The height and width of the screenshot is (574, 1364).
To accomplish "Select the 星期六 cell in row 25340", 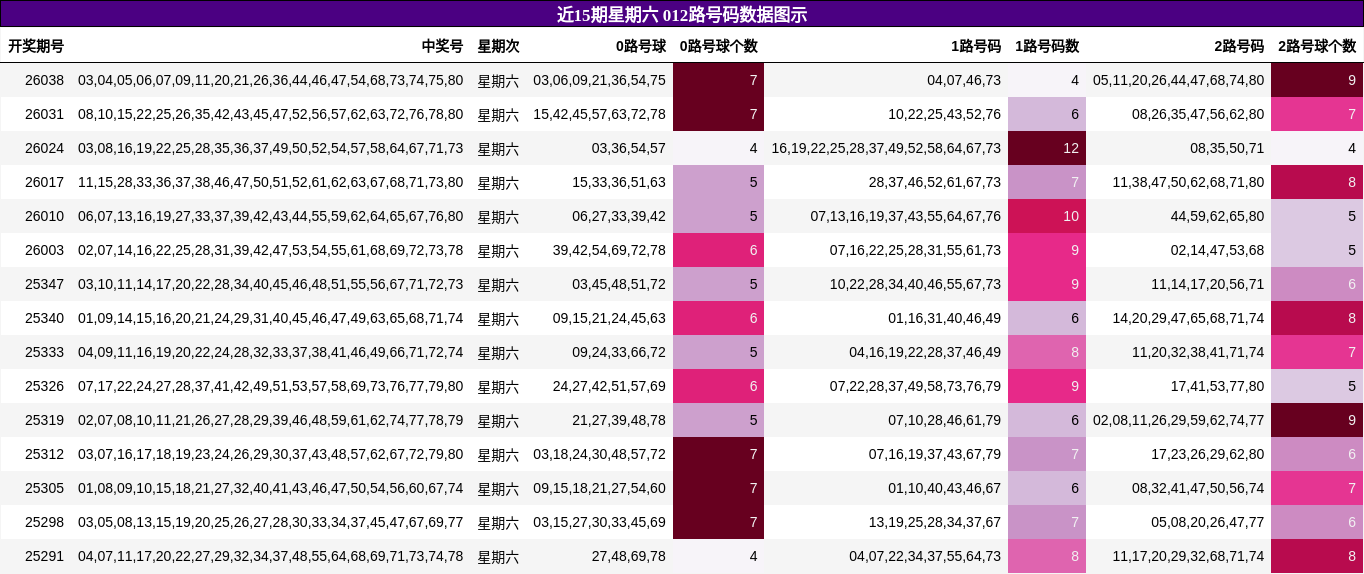I will click(x=498, y=318).
